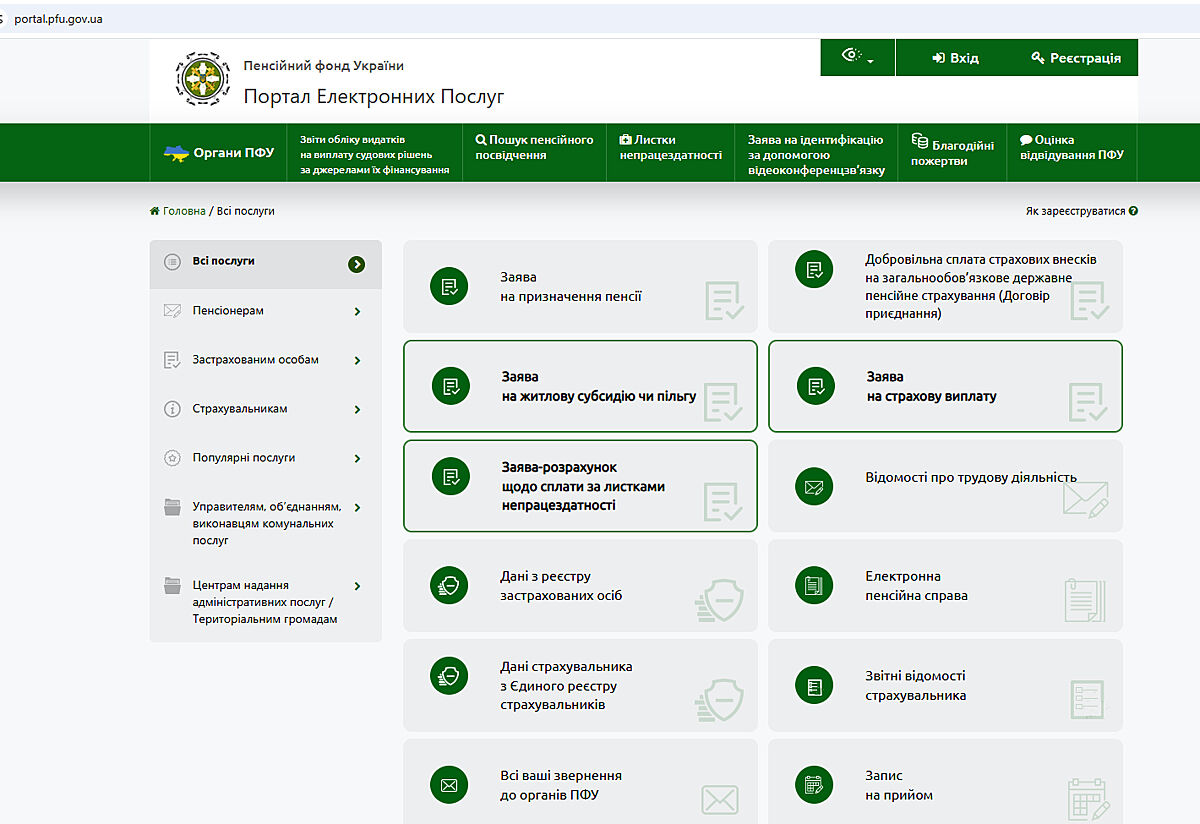Click the shield icon for Дані з реєстру застрахованих осіб
The image size is (1200, 824).
pyautogui.click(x=450, y=586)
